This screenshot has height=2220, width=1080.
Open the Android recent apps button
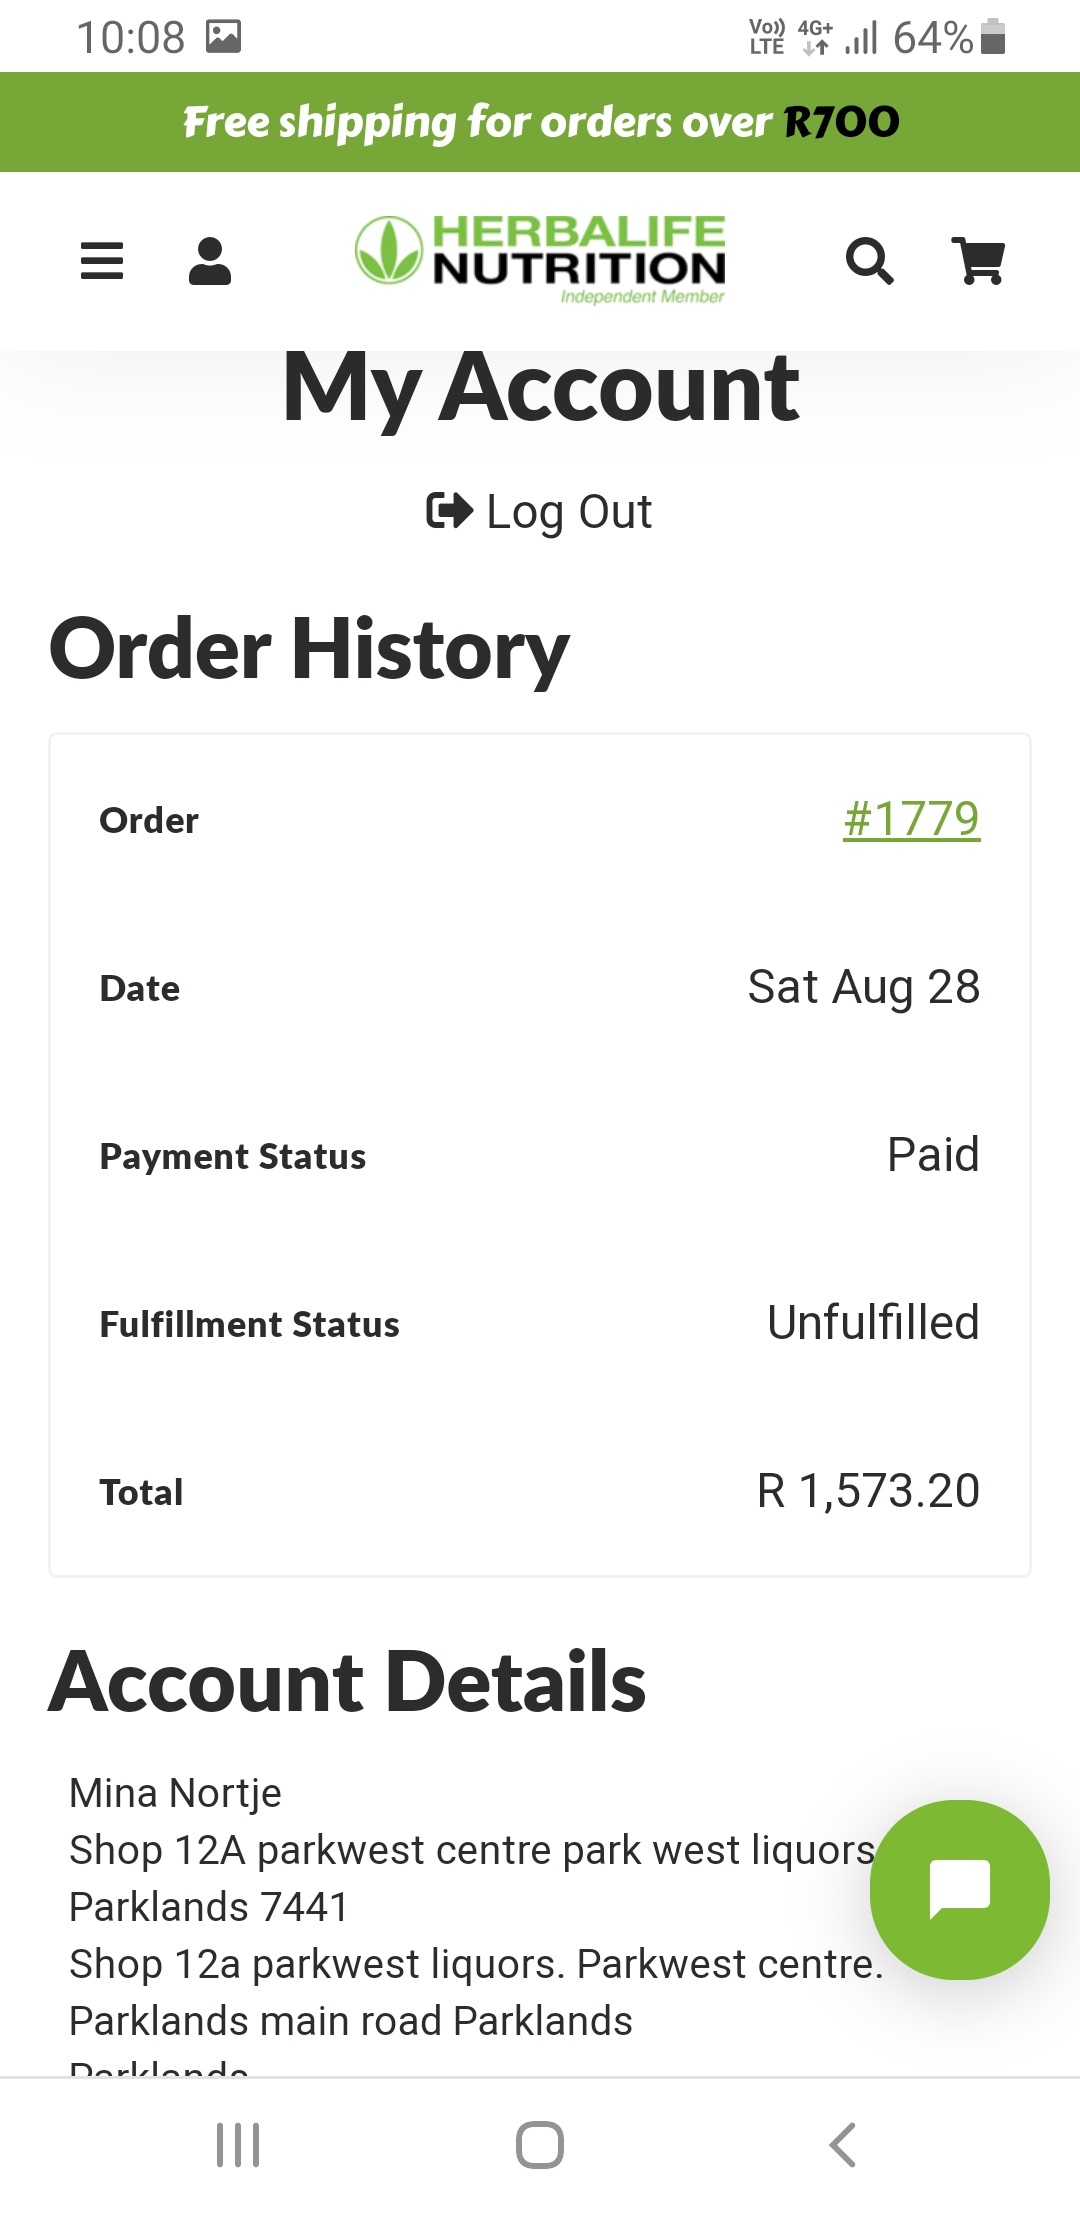[x=238, y=2145]
